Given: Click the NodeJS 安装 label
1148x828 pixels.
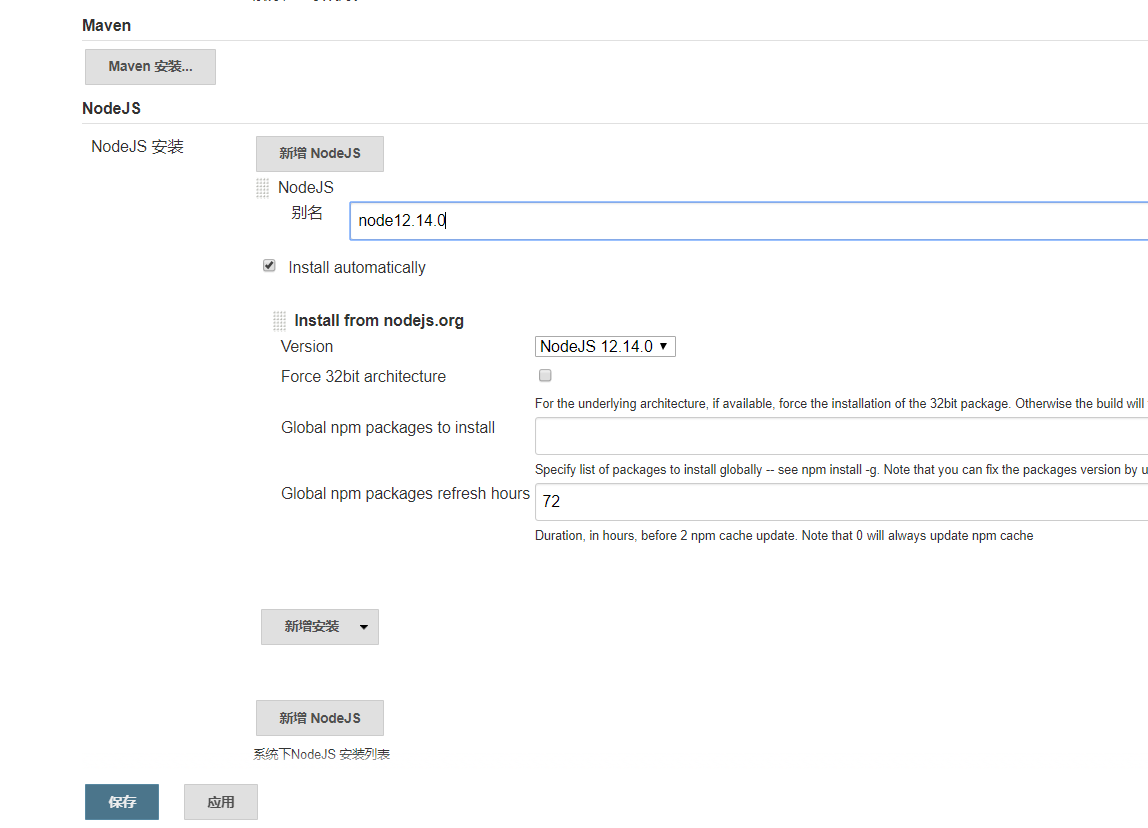Looking at the screenshot, I should point(137,146).
